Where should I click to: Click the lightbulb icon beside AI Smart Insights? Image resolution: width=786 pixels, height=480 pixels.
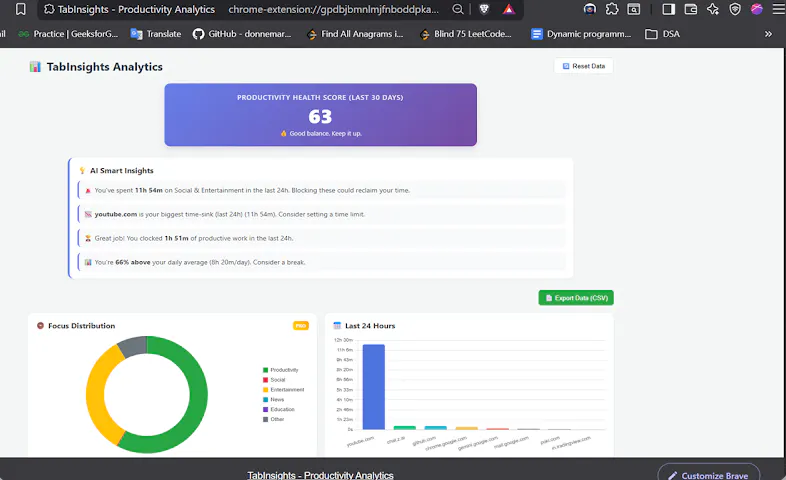click(x=82, y=171)
